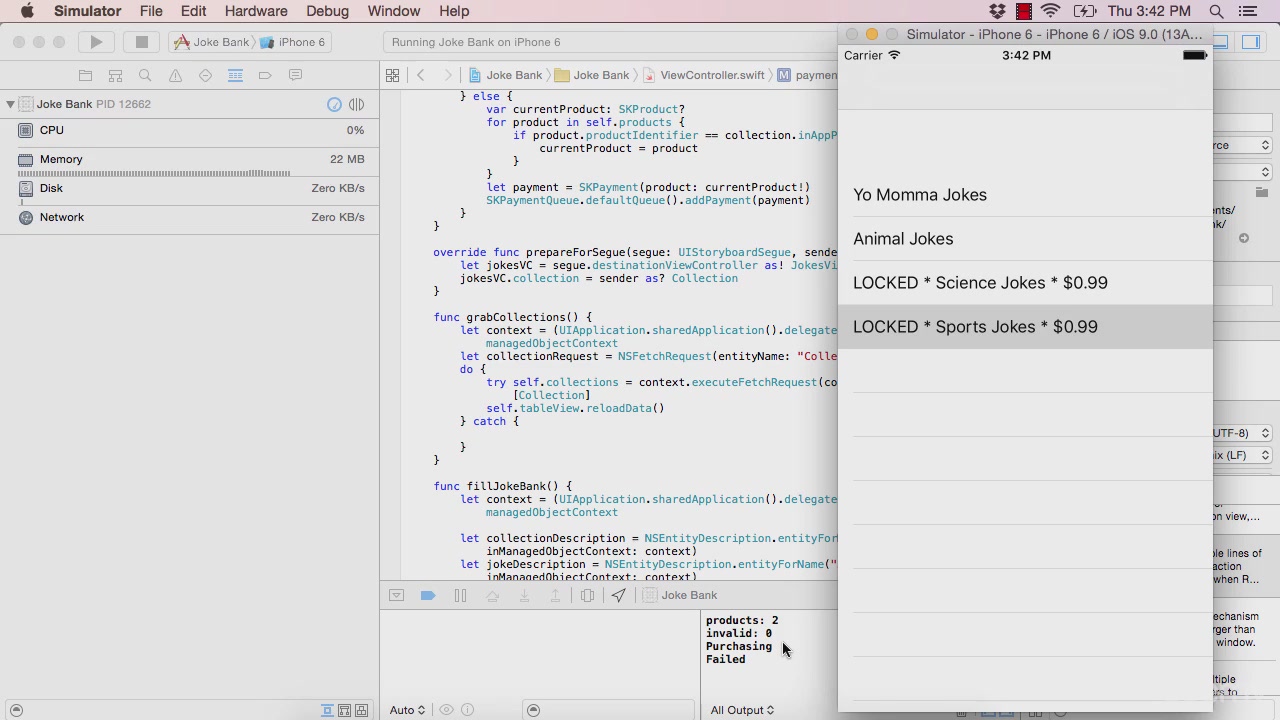The height and width of the screenshot is (720, 1280).
Task: Click the Step Into icon
Action: 524,595
